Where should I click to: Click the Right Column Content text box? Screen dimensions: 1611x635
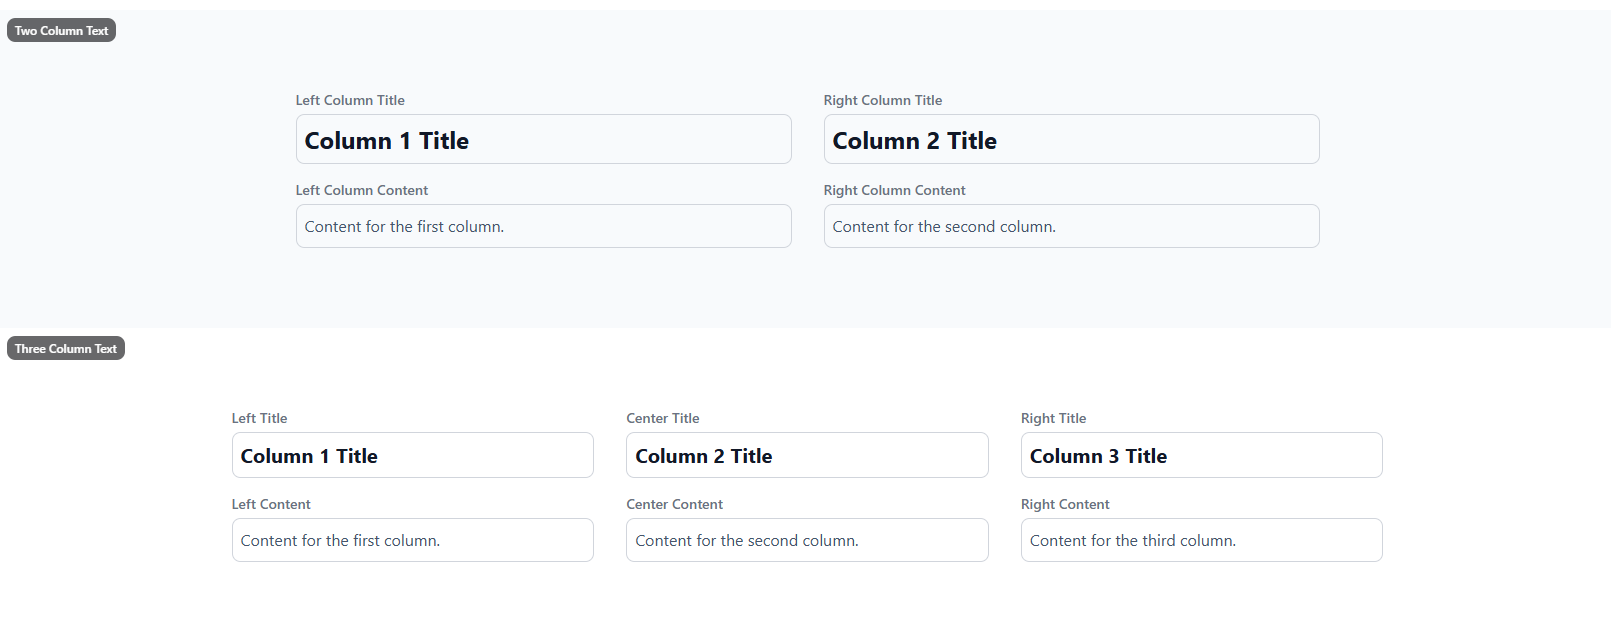[x=1071, y=227]
